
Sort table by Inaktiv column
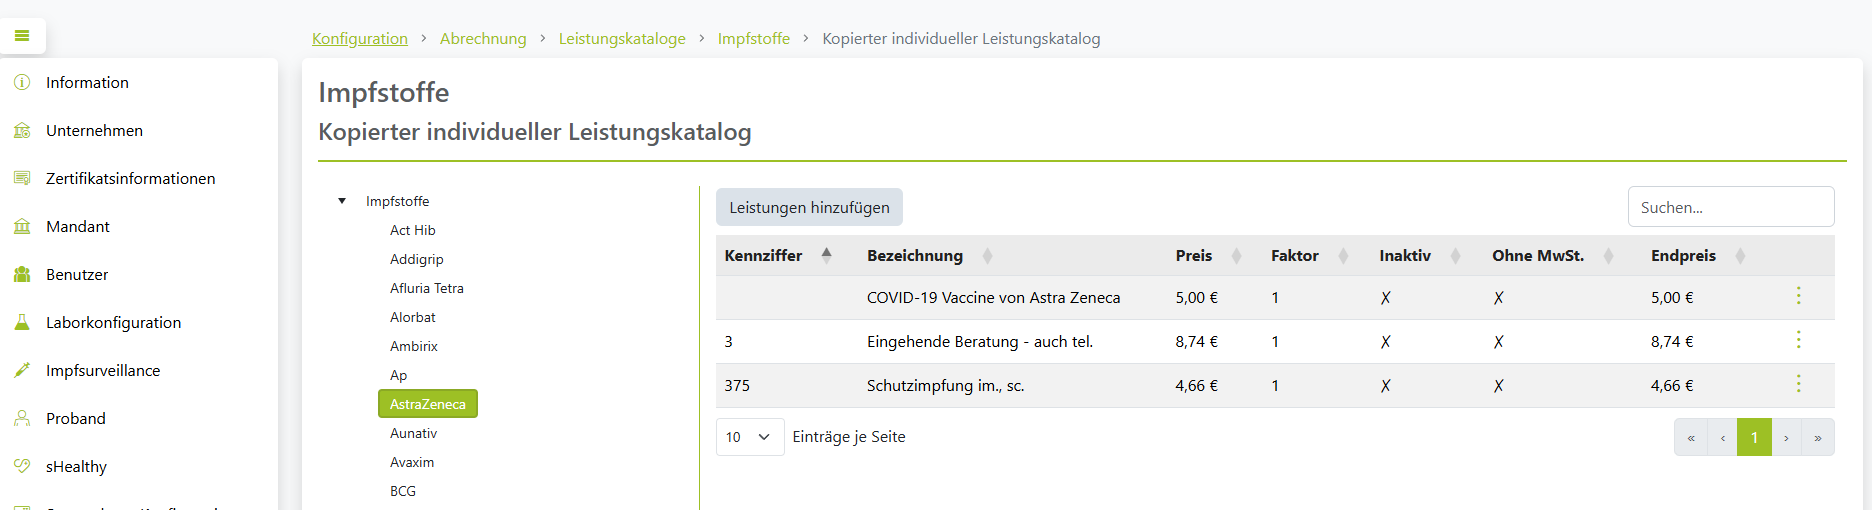(1455, 256)
